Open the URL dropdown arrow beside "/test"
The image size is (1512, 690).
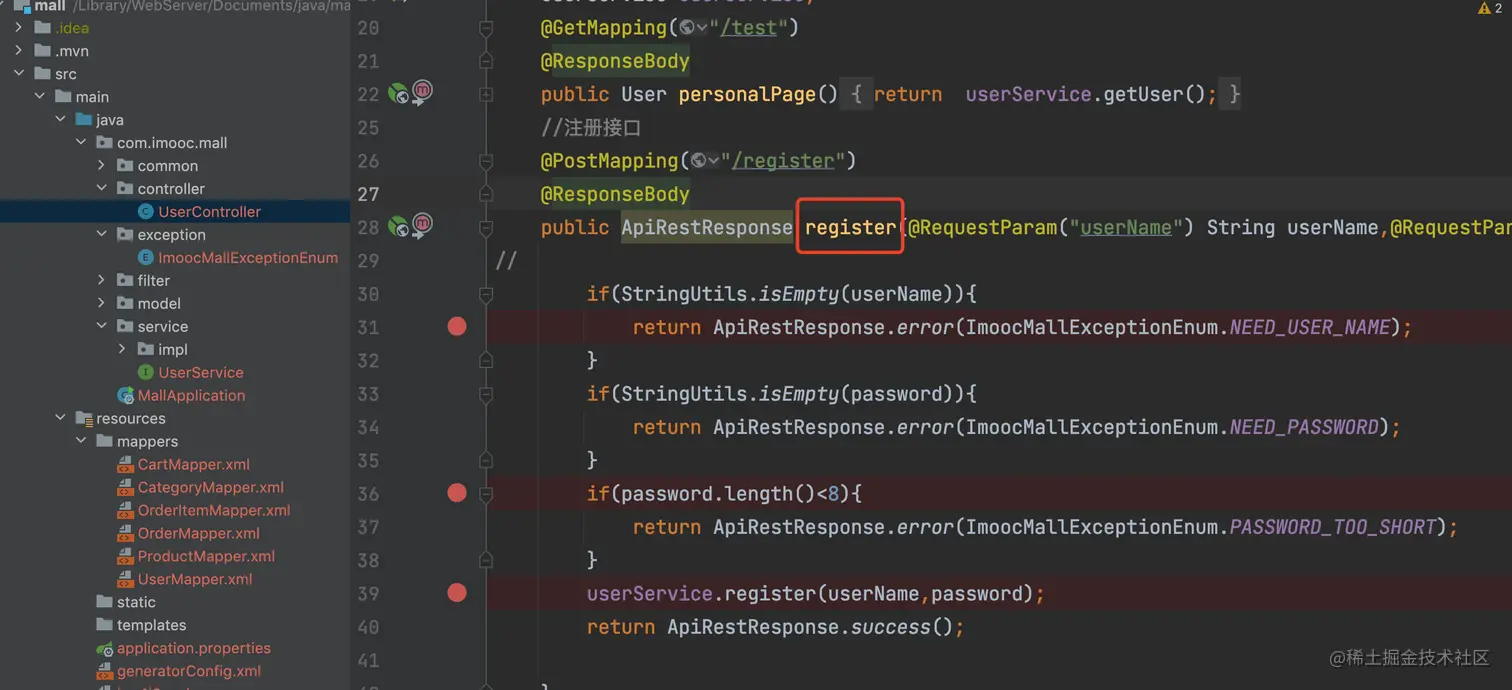(x=702, y=28)
